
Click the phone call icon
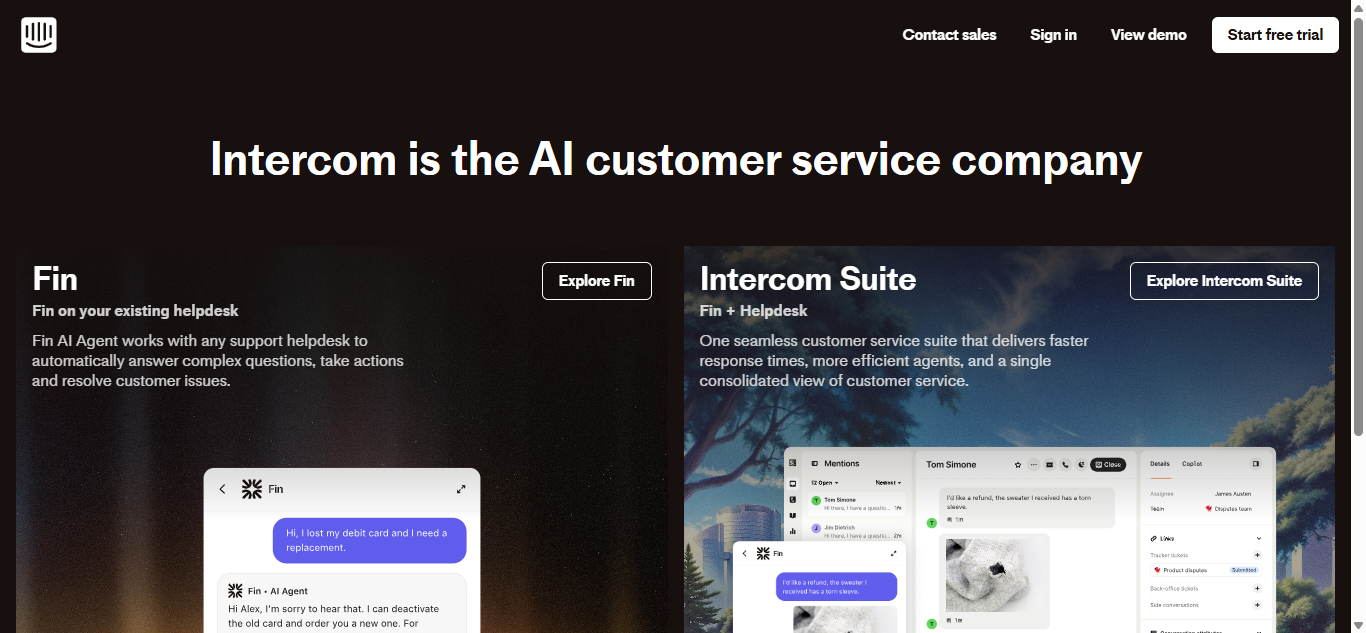tap(1065, 464)
